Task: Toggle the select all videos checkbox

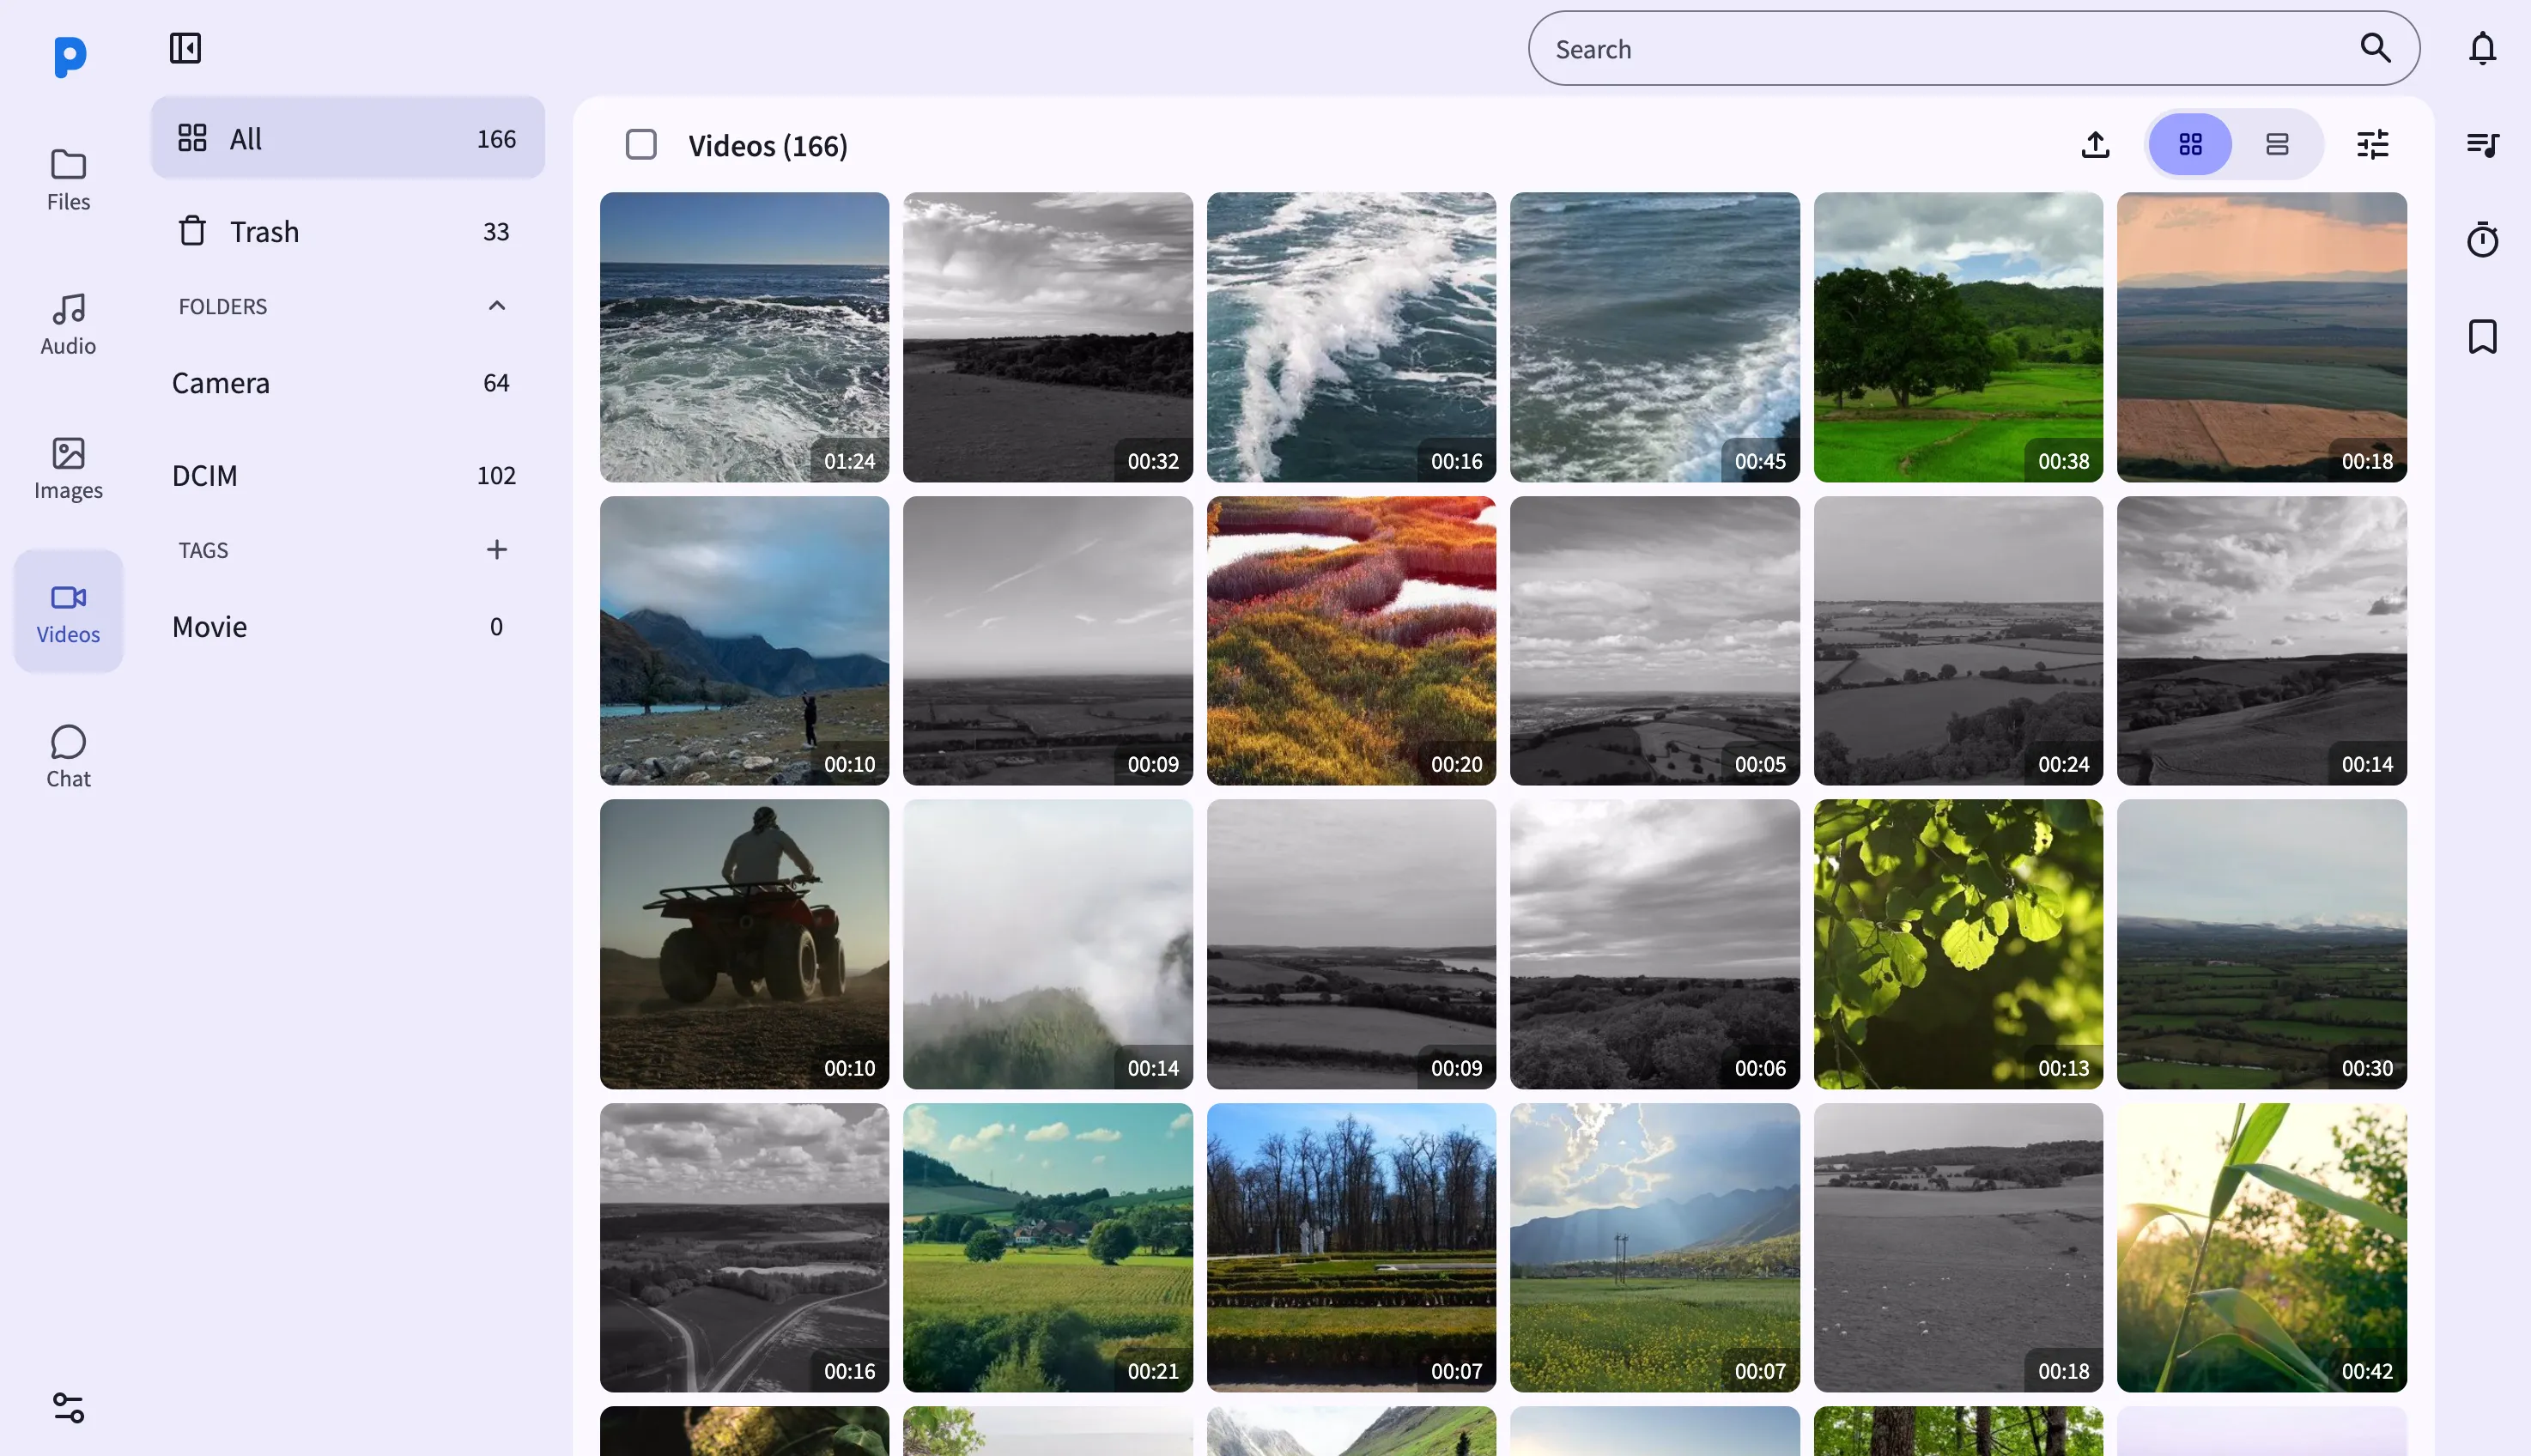Action: click(x=641, y=145)
